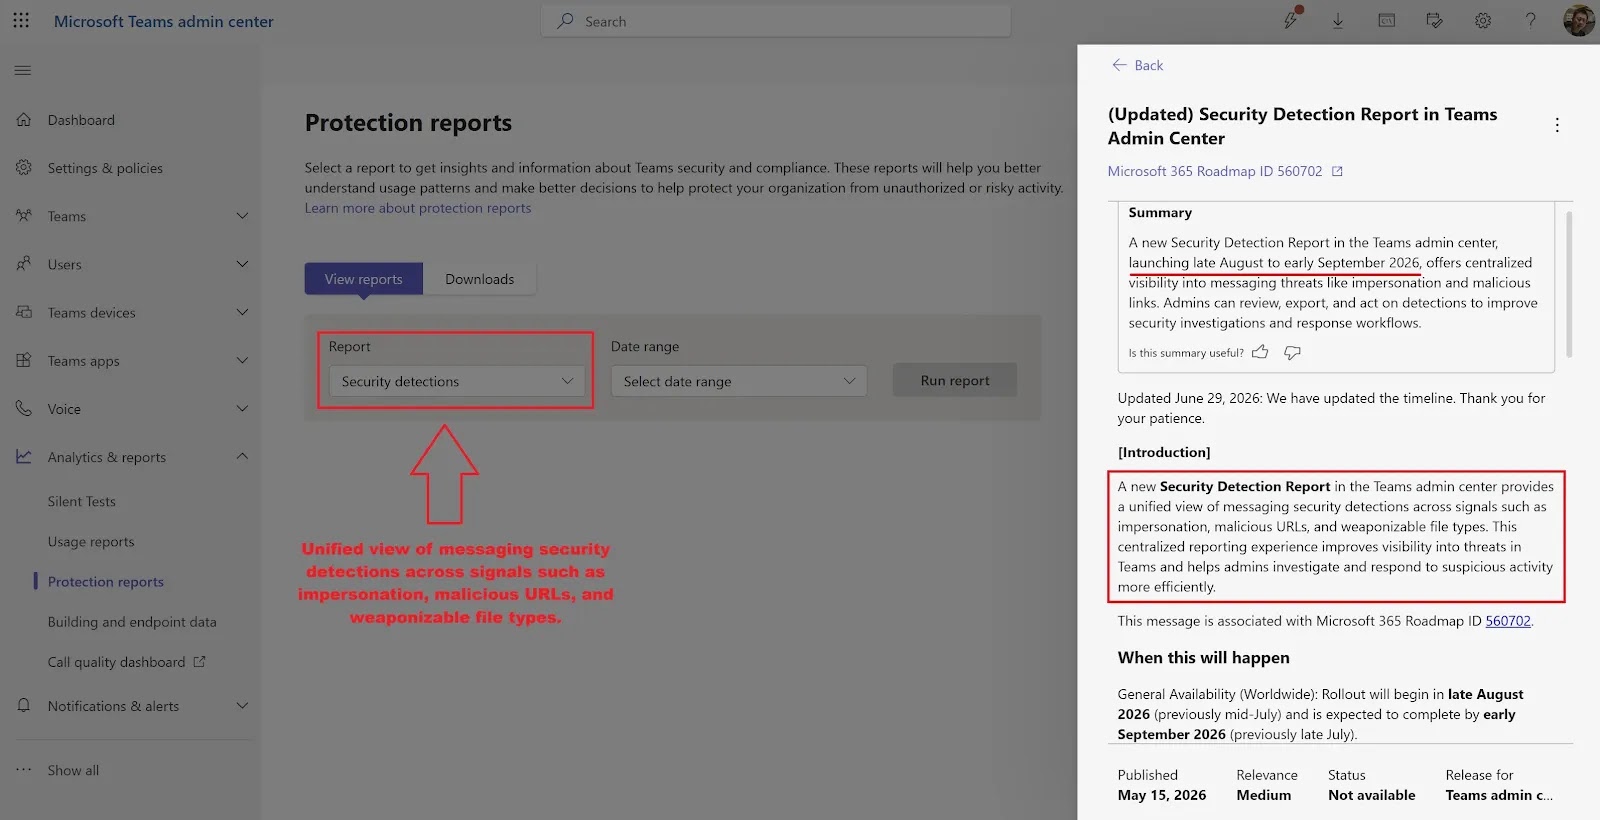Click the "Medium" relevance value
1600x820 pixels.
pyautogui.click(x=1264, y=795)
